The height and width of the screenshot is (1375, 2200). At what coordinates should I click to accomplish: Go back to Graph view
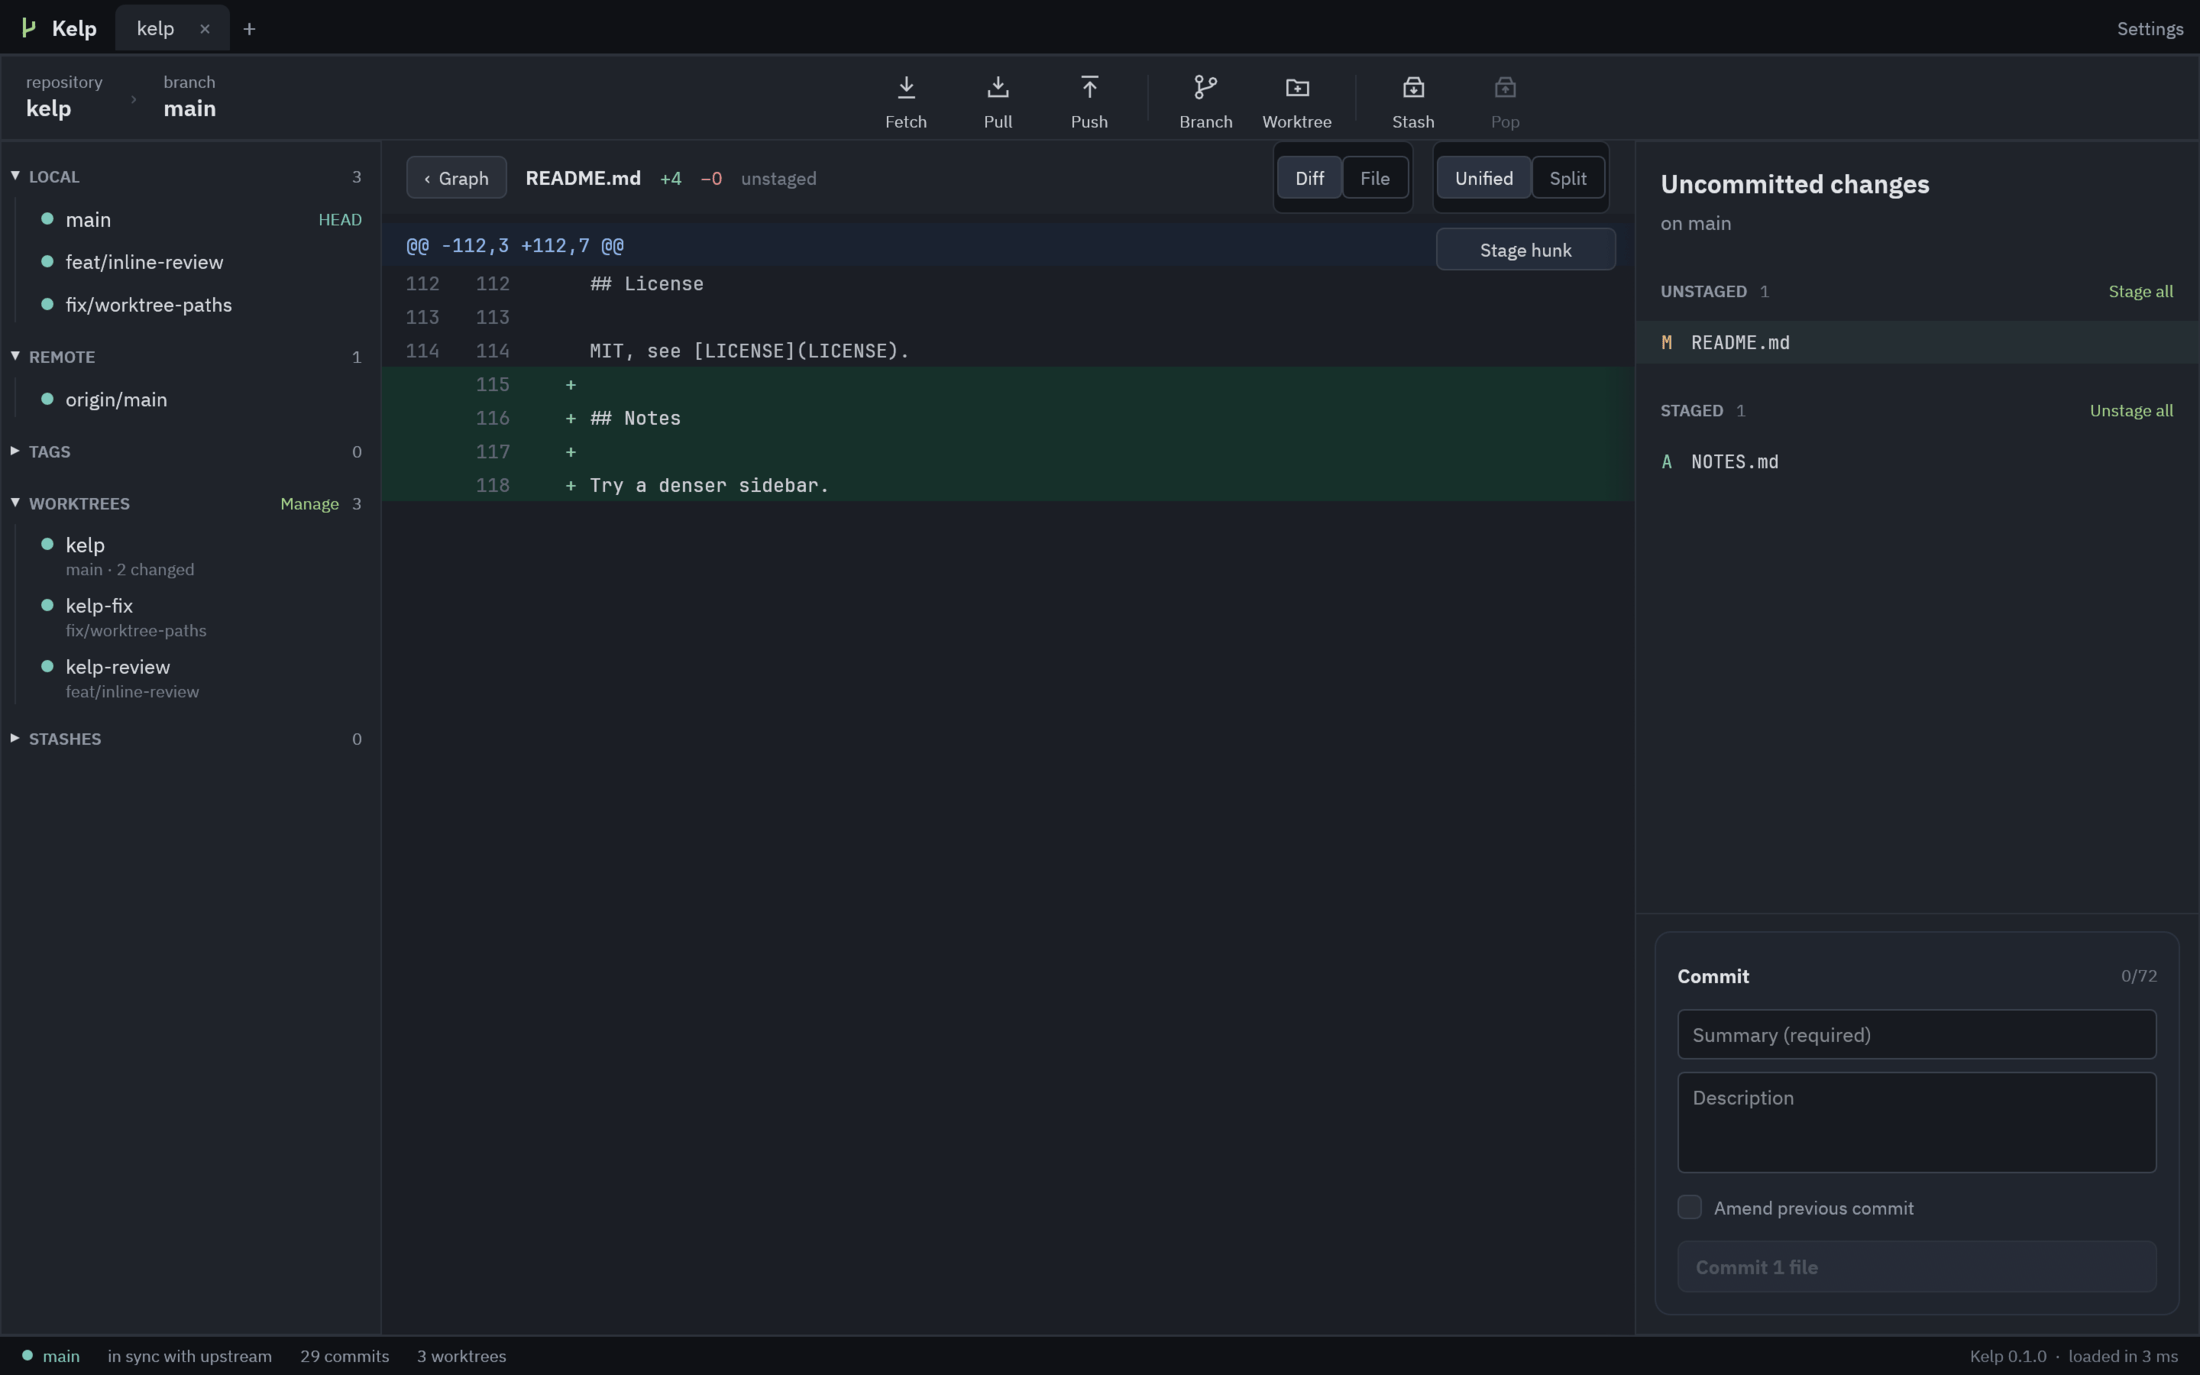[456, 178]
